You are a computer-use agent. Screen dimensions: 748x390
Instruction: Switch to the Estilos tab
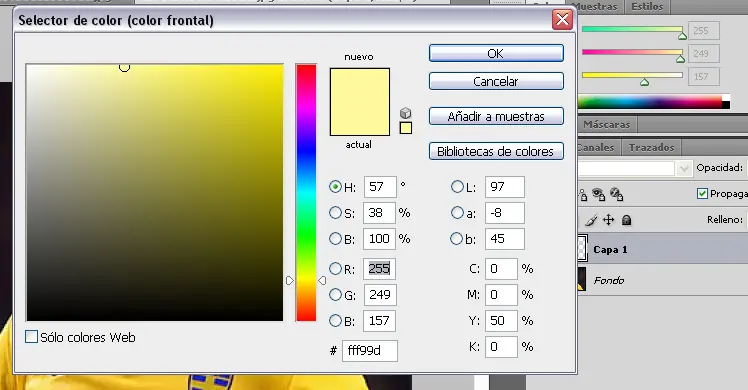(x=647, y=7)
